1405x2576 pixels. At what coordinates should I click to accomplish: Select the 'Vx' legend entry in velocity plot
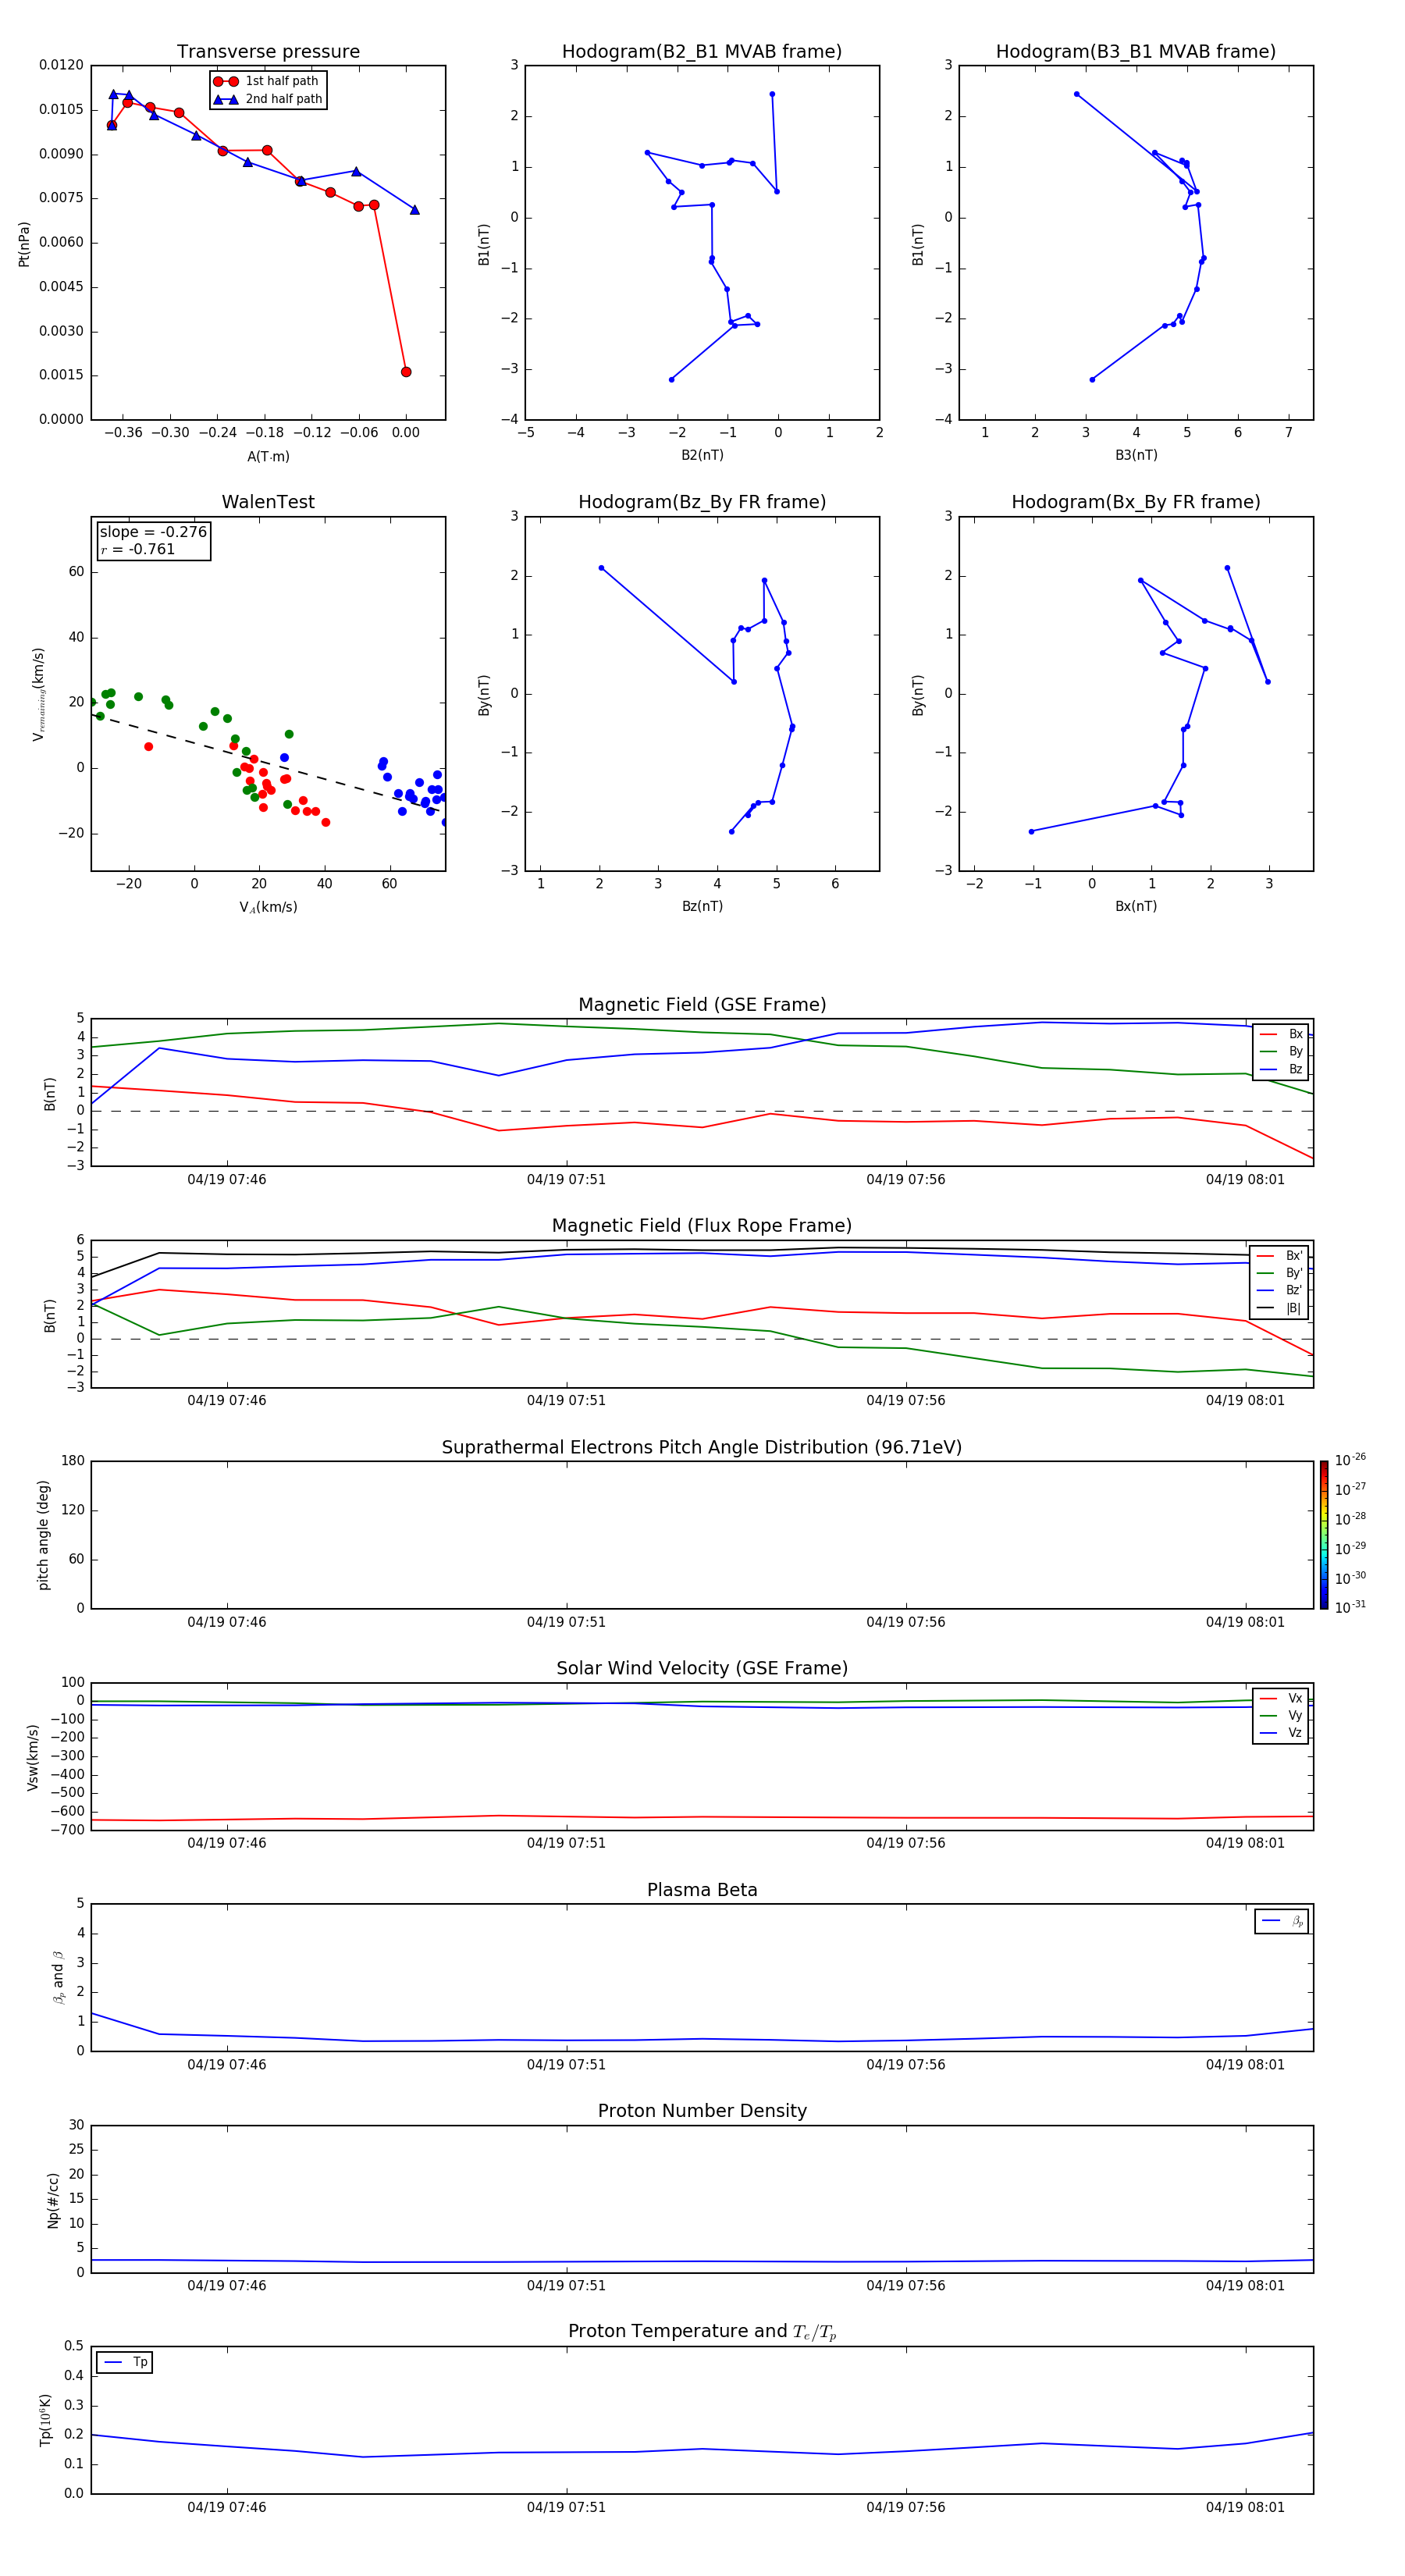(x=1281, y=1698)
